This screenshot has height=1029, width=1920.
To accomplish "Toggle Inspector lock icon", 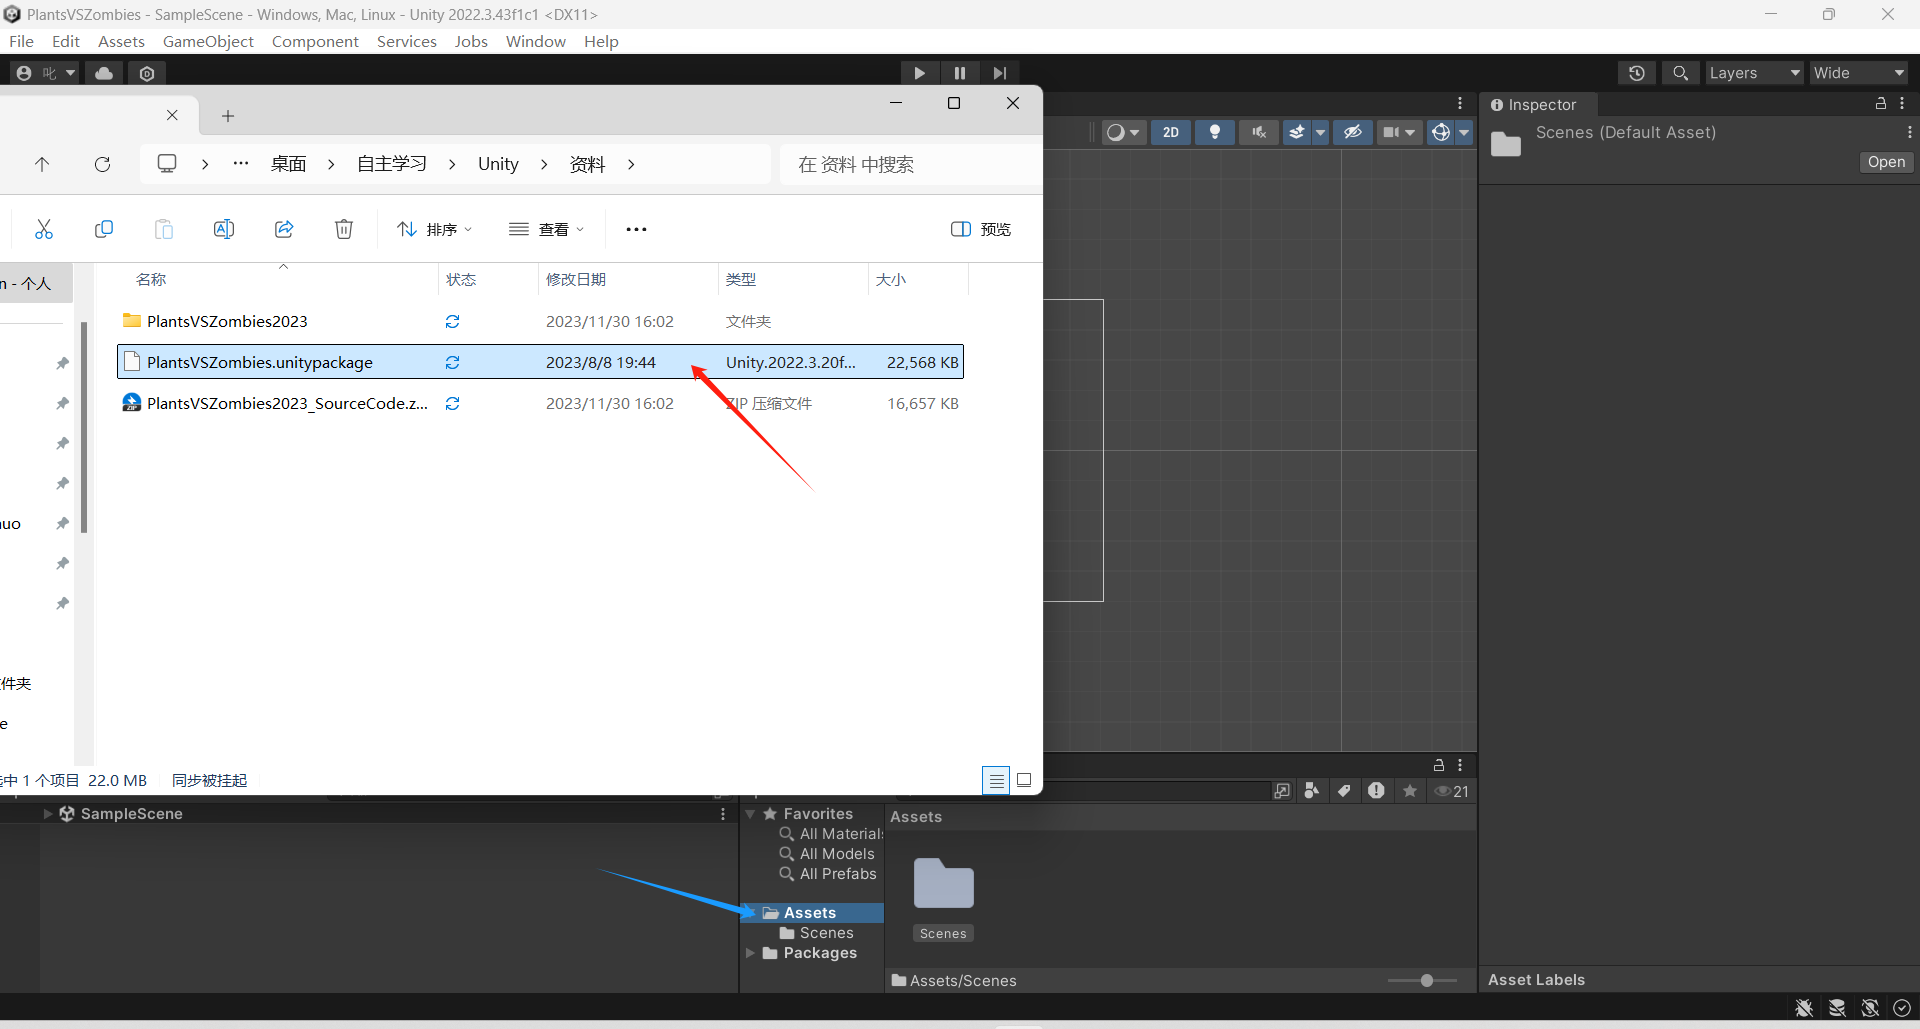I will point(1881,104).
